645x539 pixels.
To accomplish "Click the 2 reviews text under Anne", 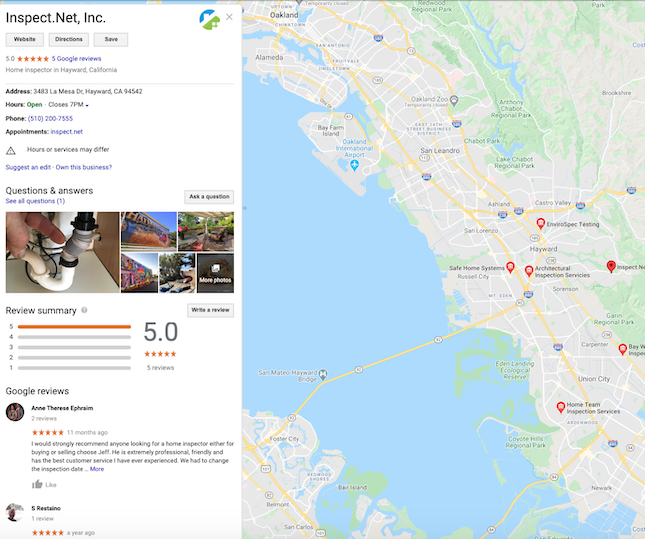I will pyautogui.click(x=44, y=418).
